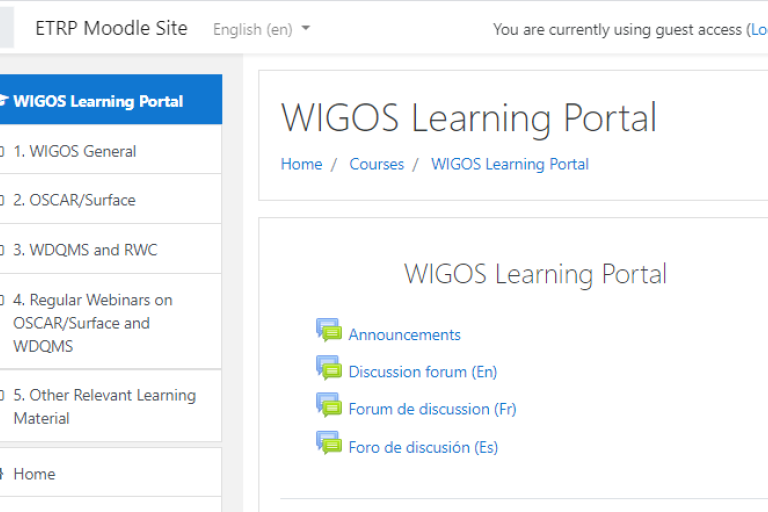Click the graduation cap icon in sidebar
This screenshot has height=512, width=768.
click(x=3, y=101)
